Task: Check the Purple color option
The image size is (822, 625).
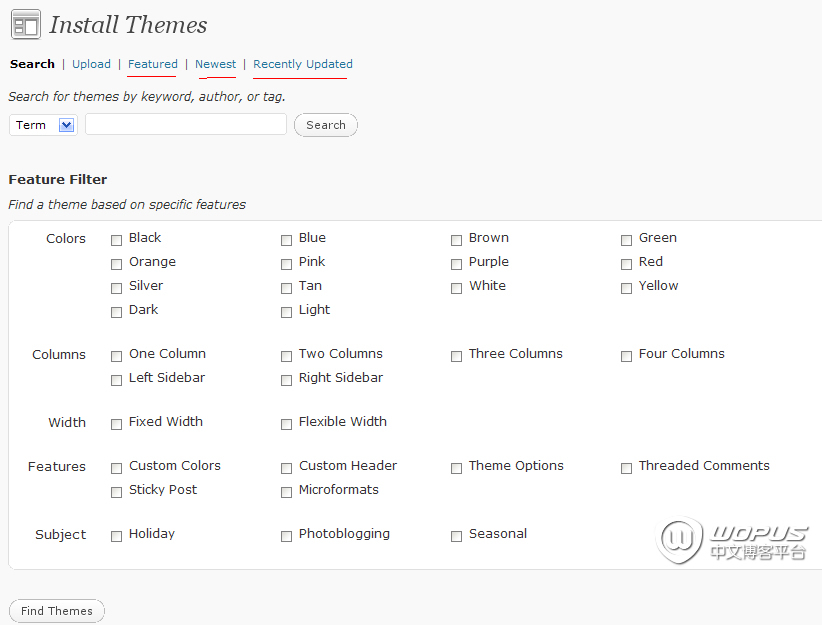Action: 457,264
